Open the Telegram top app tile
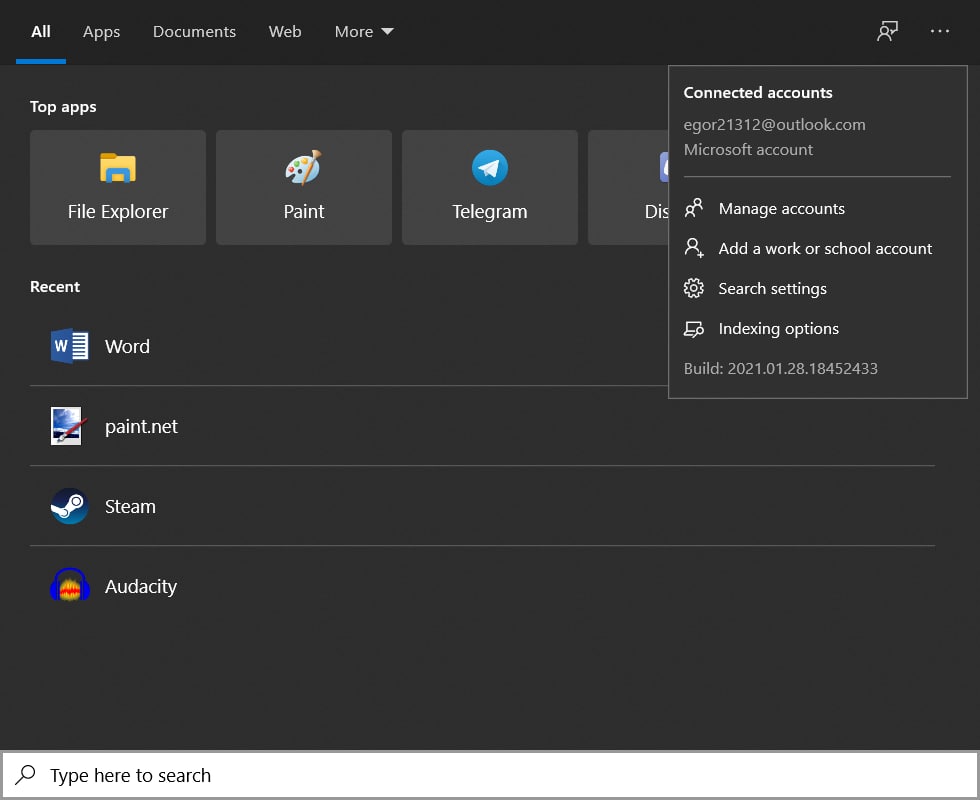The height and width of the screenshot is (800, 980). pyautogui.click(x=489, y=187)
